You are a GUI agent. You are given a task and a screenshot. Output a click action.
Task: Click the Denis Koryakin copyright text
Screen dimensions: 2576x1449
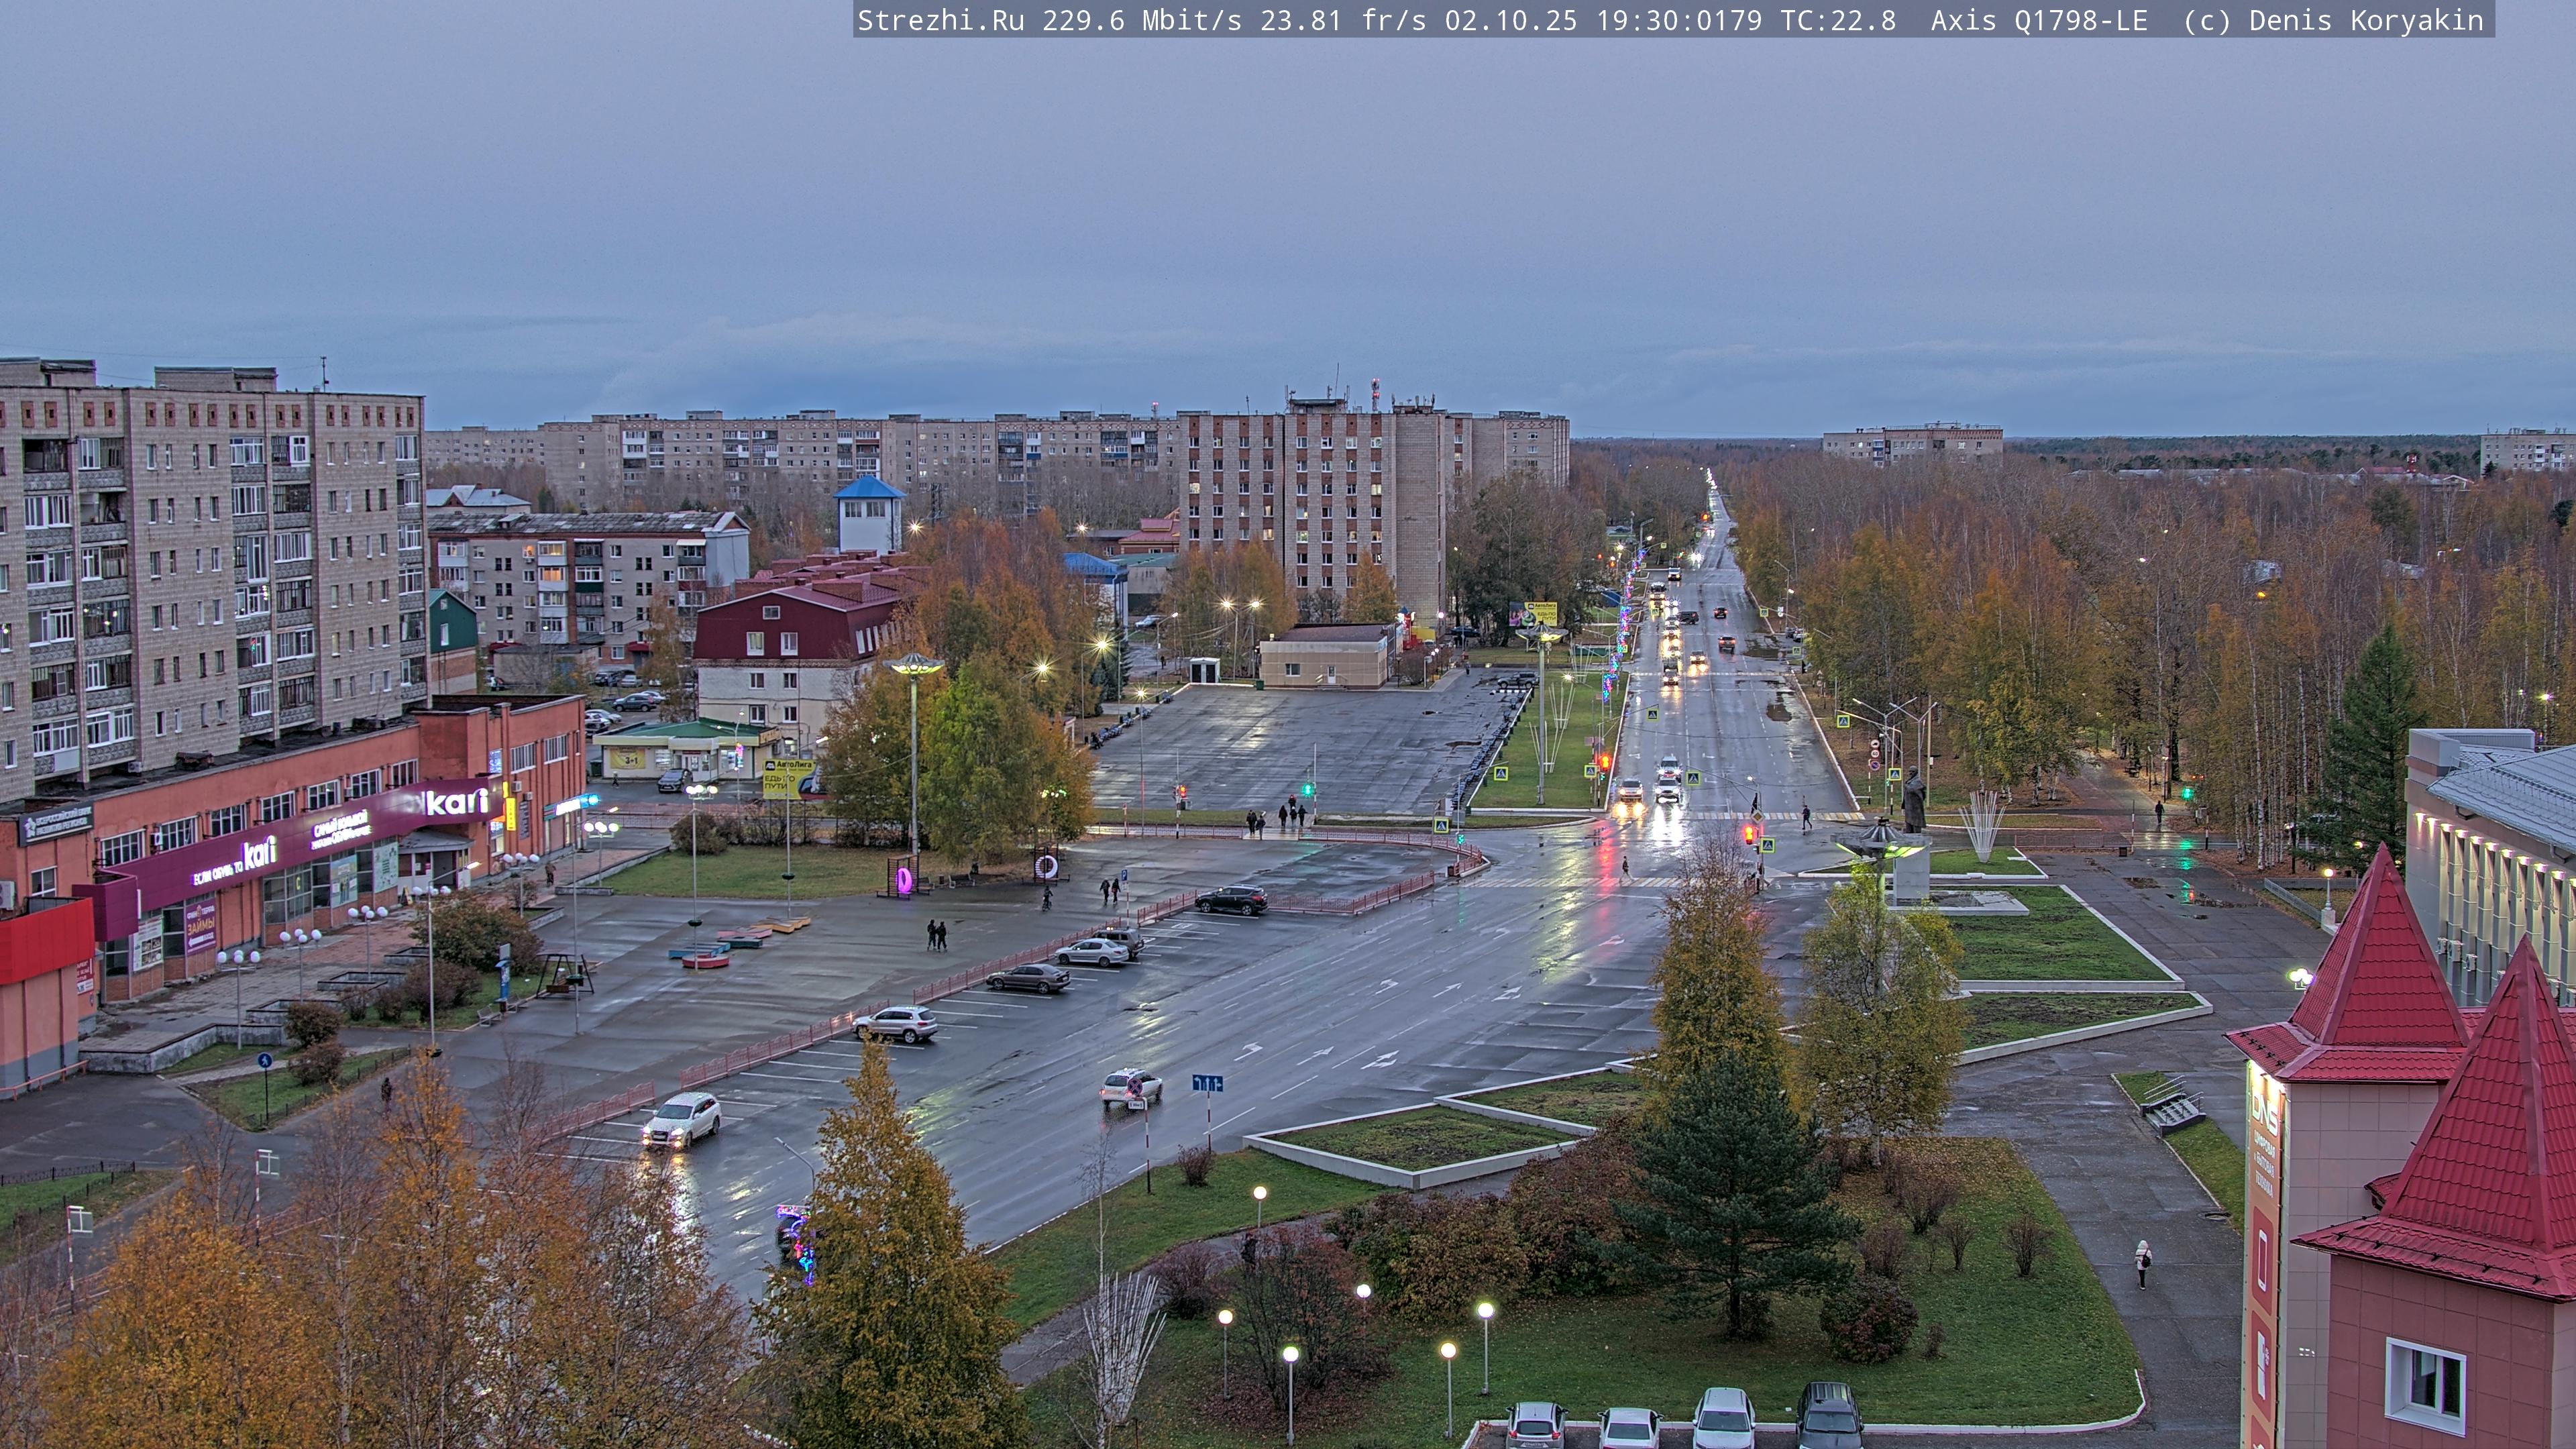pyautogui.click(x=2366, y=20)
